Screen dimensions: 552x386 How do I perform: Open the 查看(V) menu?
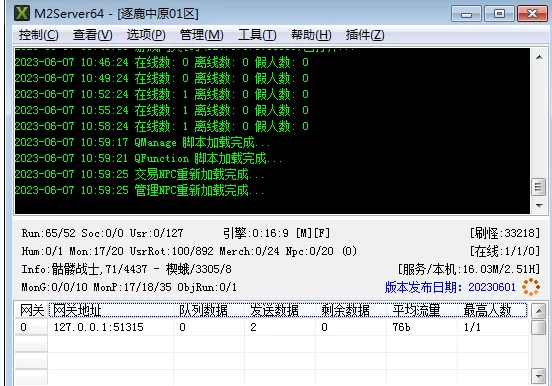pyautogui.click(x=93, y=35)
